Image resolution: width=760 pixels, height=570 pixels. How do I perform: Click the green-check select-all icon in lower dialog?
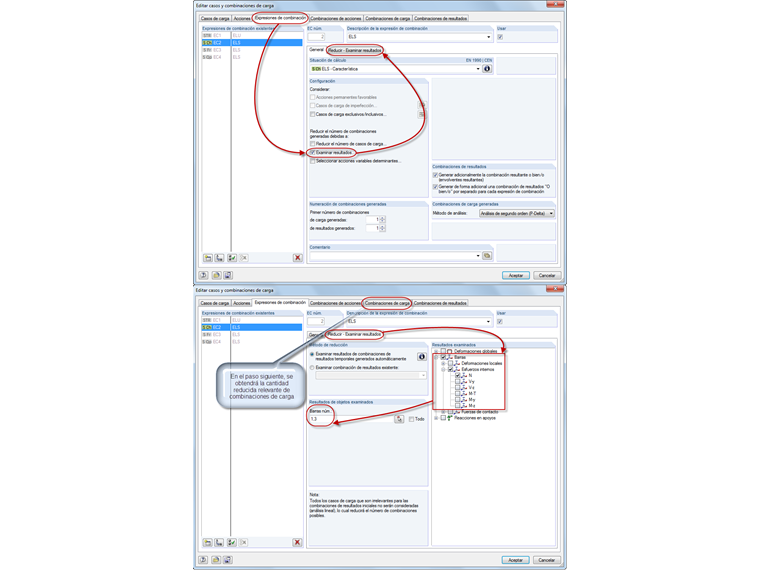point(232,542)
